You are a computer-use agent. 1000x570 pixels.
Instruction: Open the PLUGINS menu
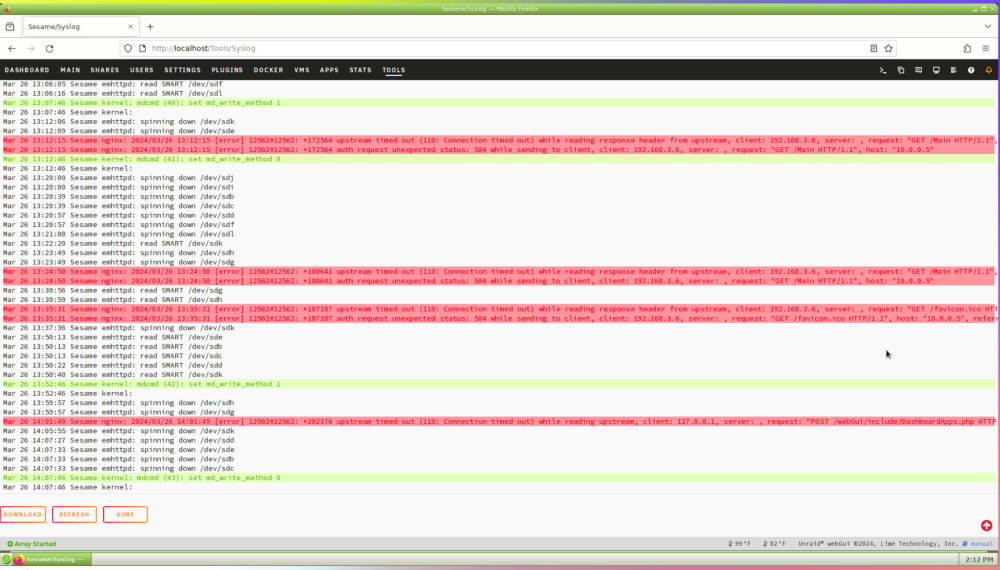(x=227, y=70)
